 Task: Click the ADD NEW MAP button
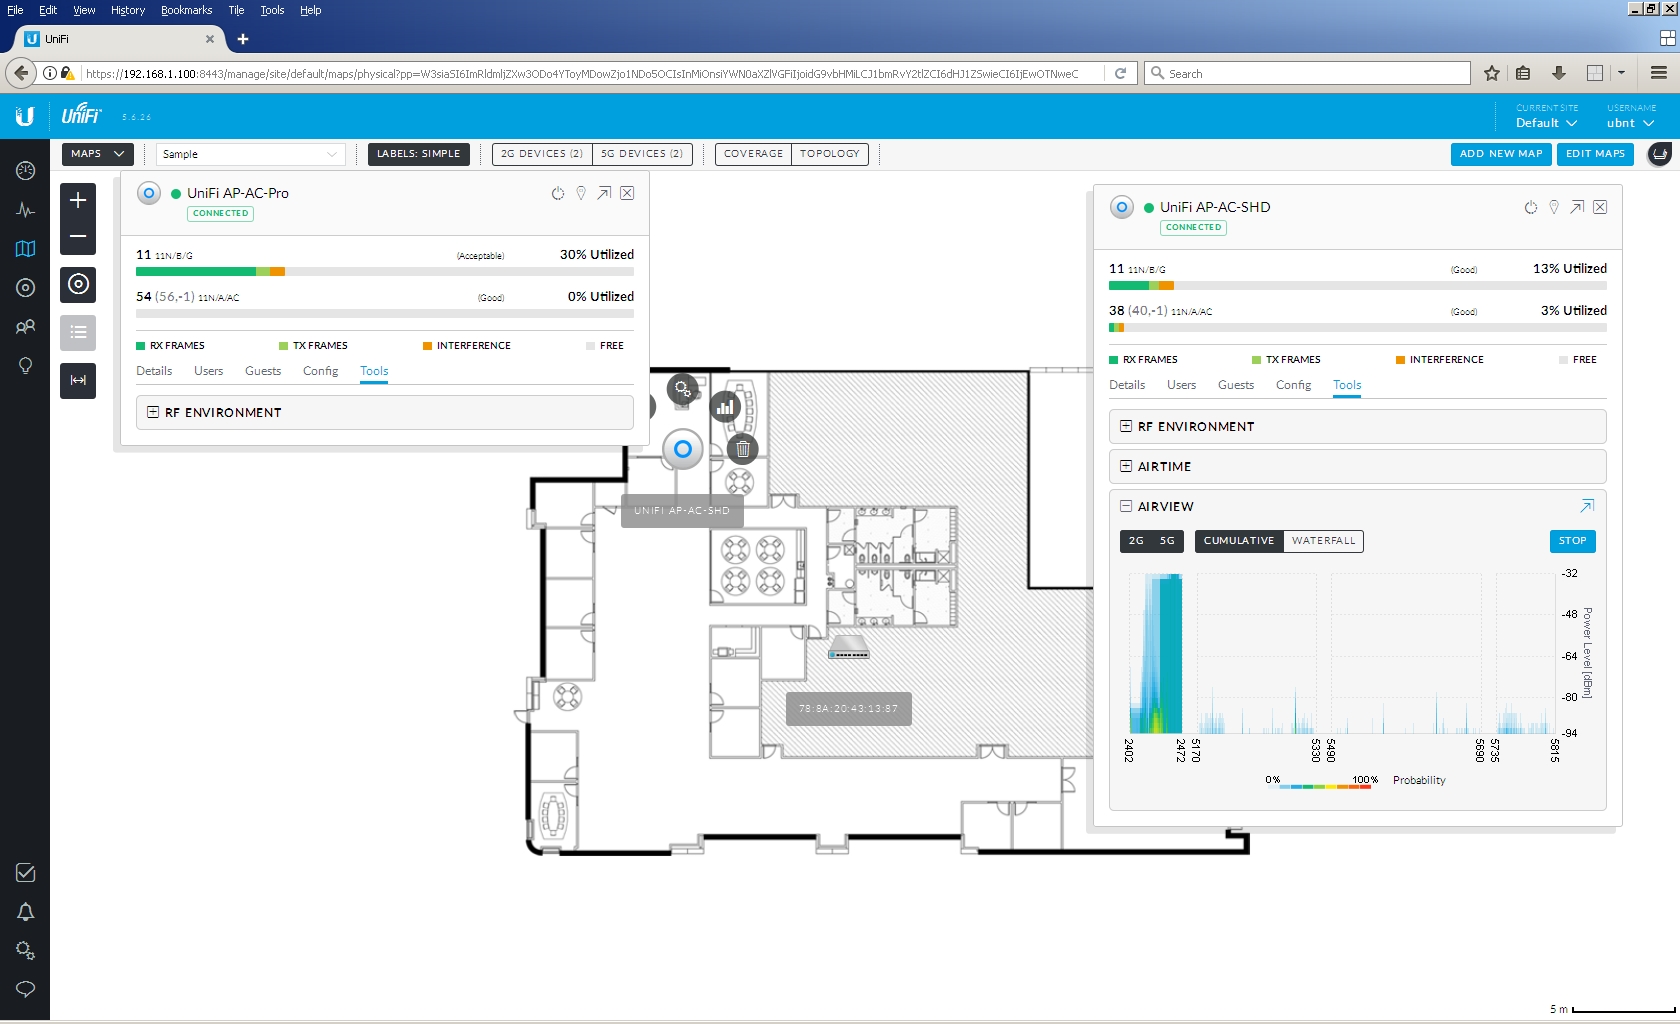click(x=1500, y=154)
